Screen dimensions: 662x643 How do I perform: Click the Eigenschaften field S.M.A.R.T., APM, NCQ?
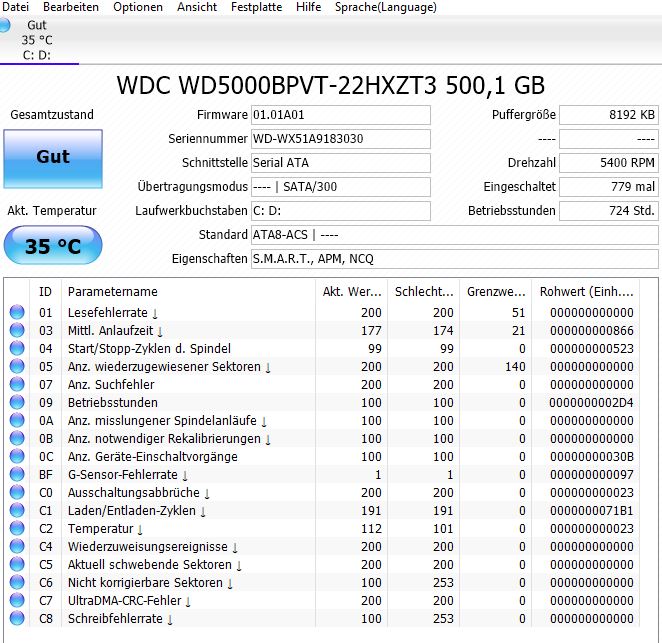[x=455, y=259]
